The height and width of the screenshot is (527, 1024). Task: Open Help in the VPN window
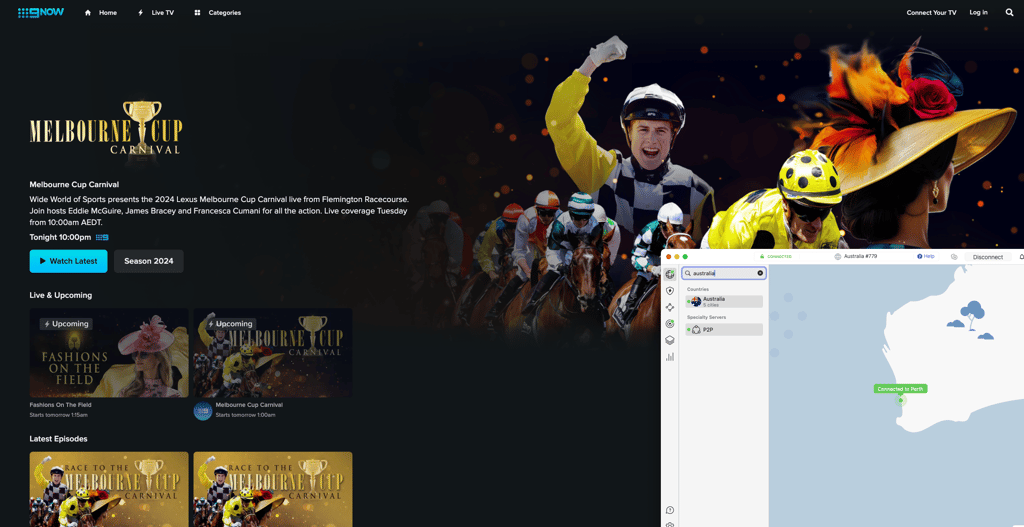[926, 257]
